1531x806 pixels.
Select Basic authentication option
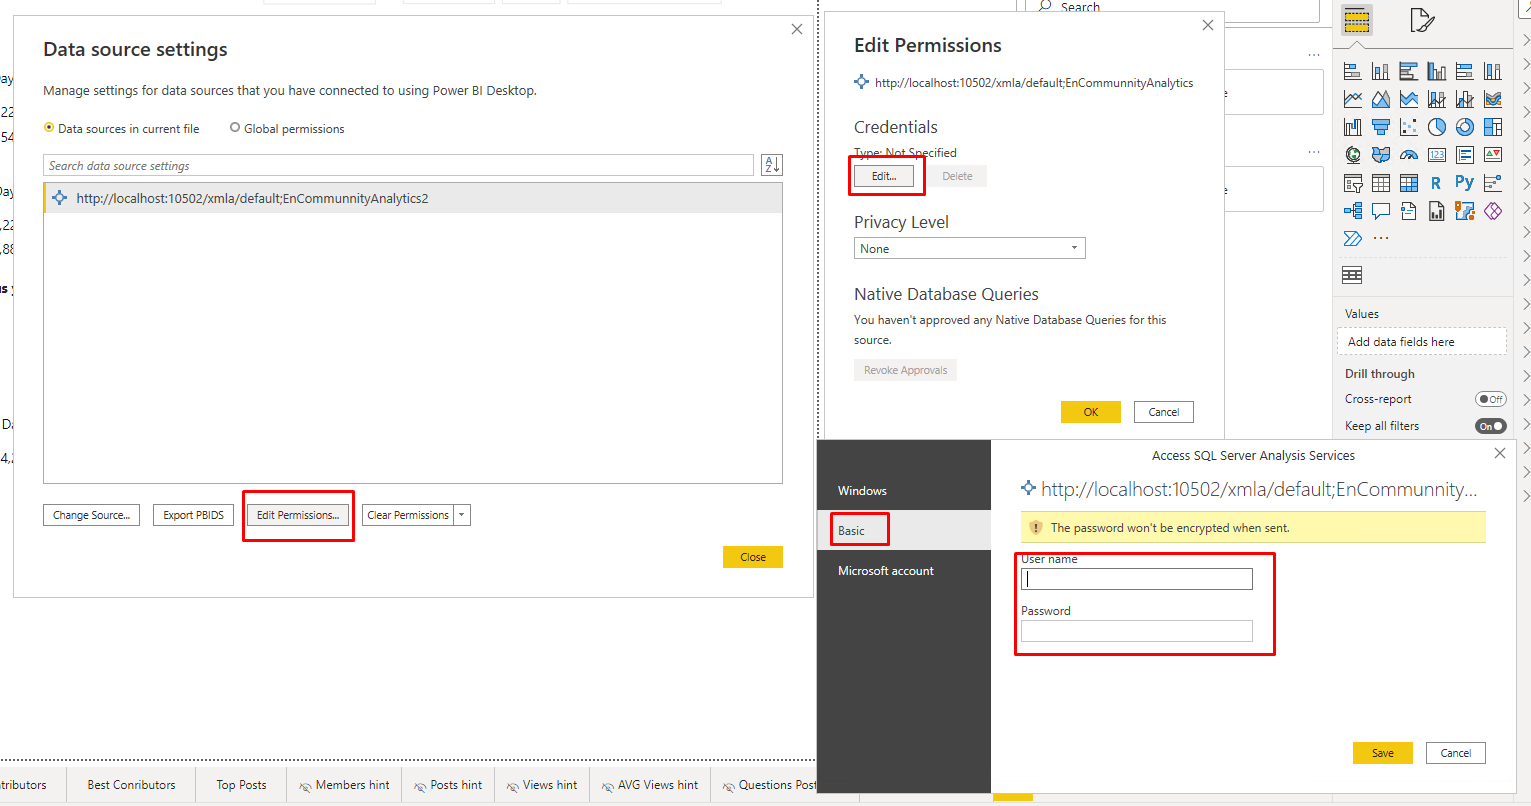click(904, 530)
